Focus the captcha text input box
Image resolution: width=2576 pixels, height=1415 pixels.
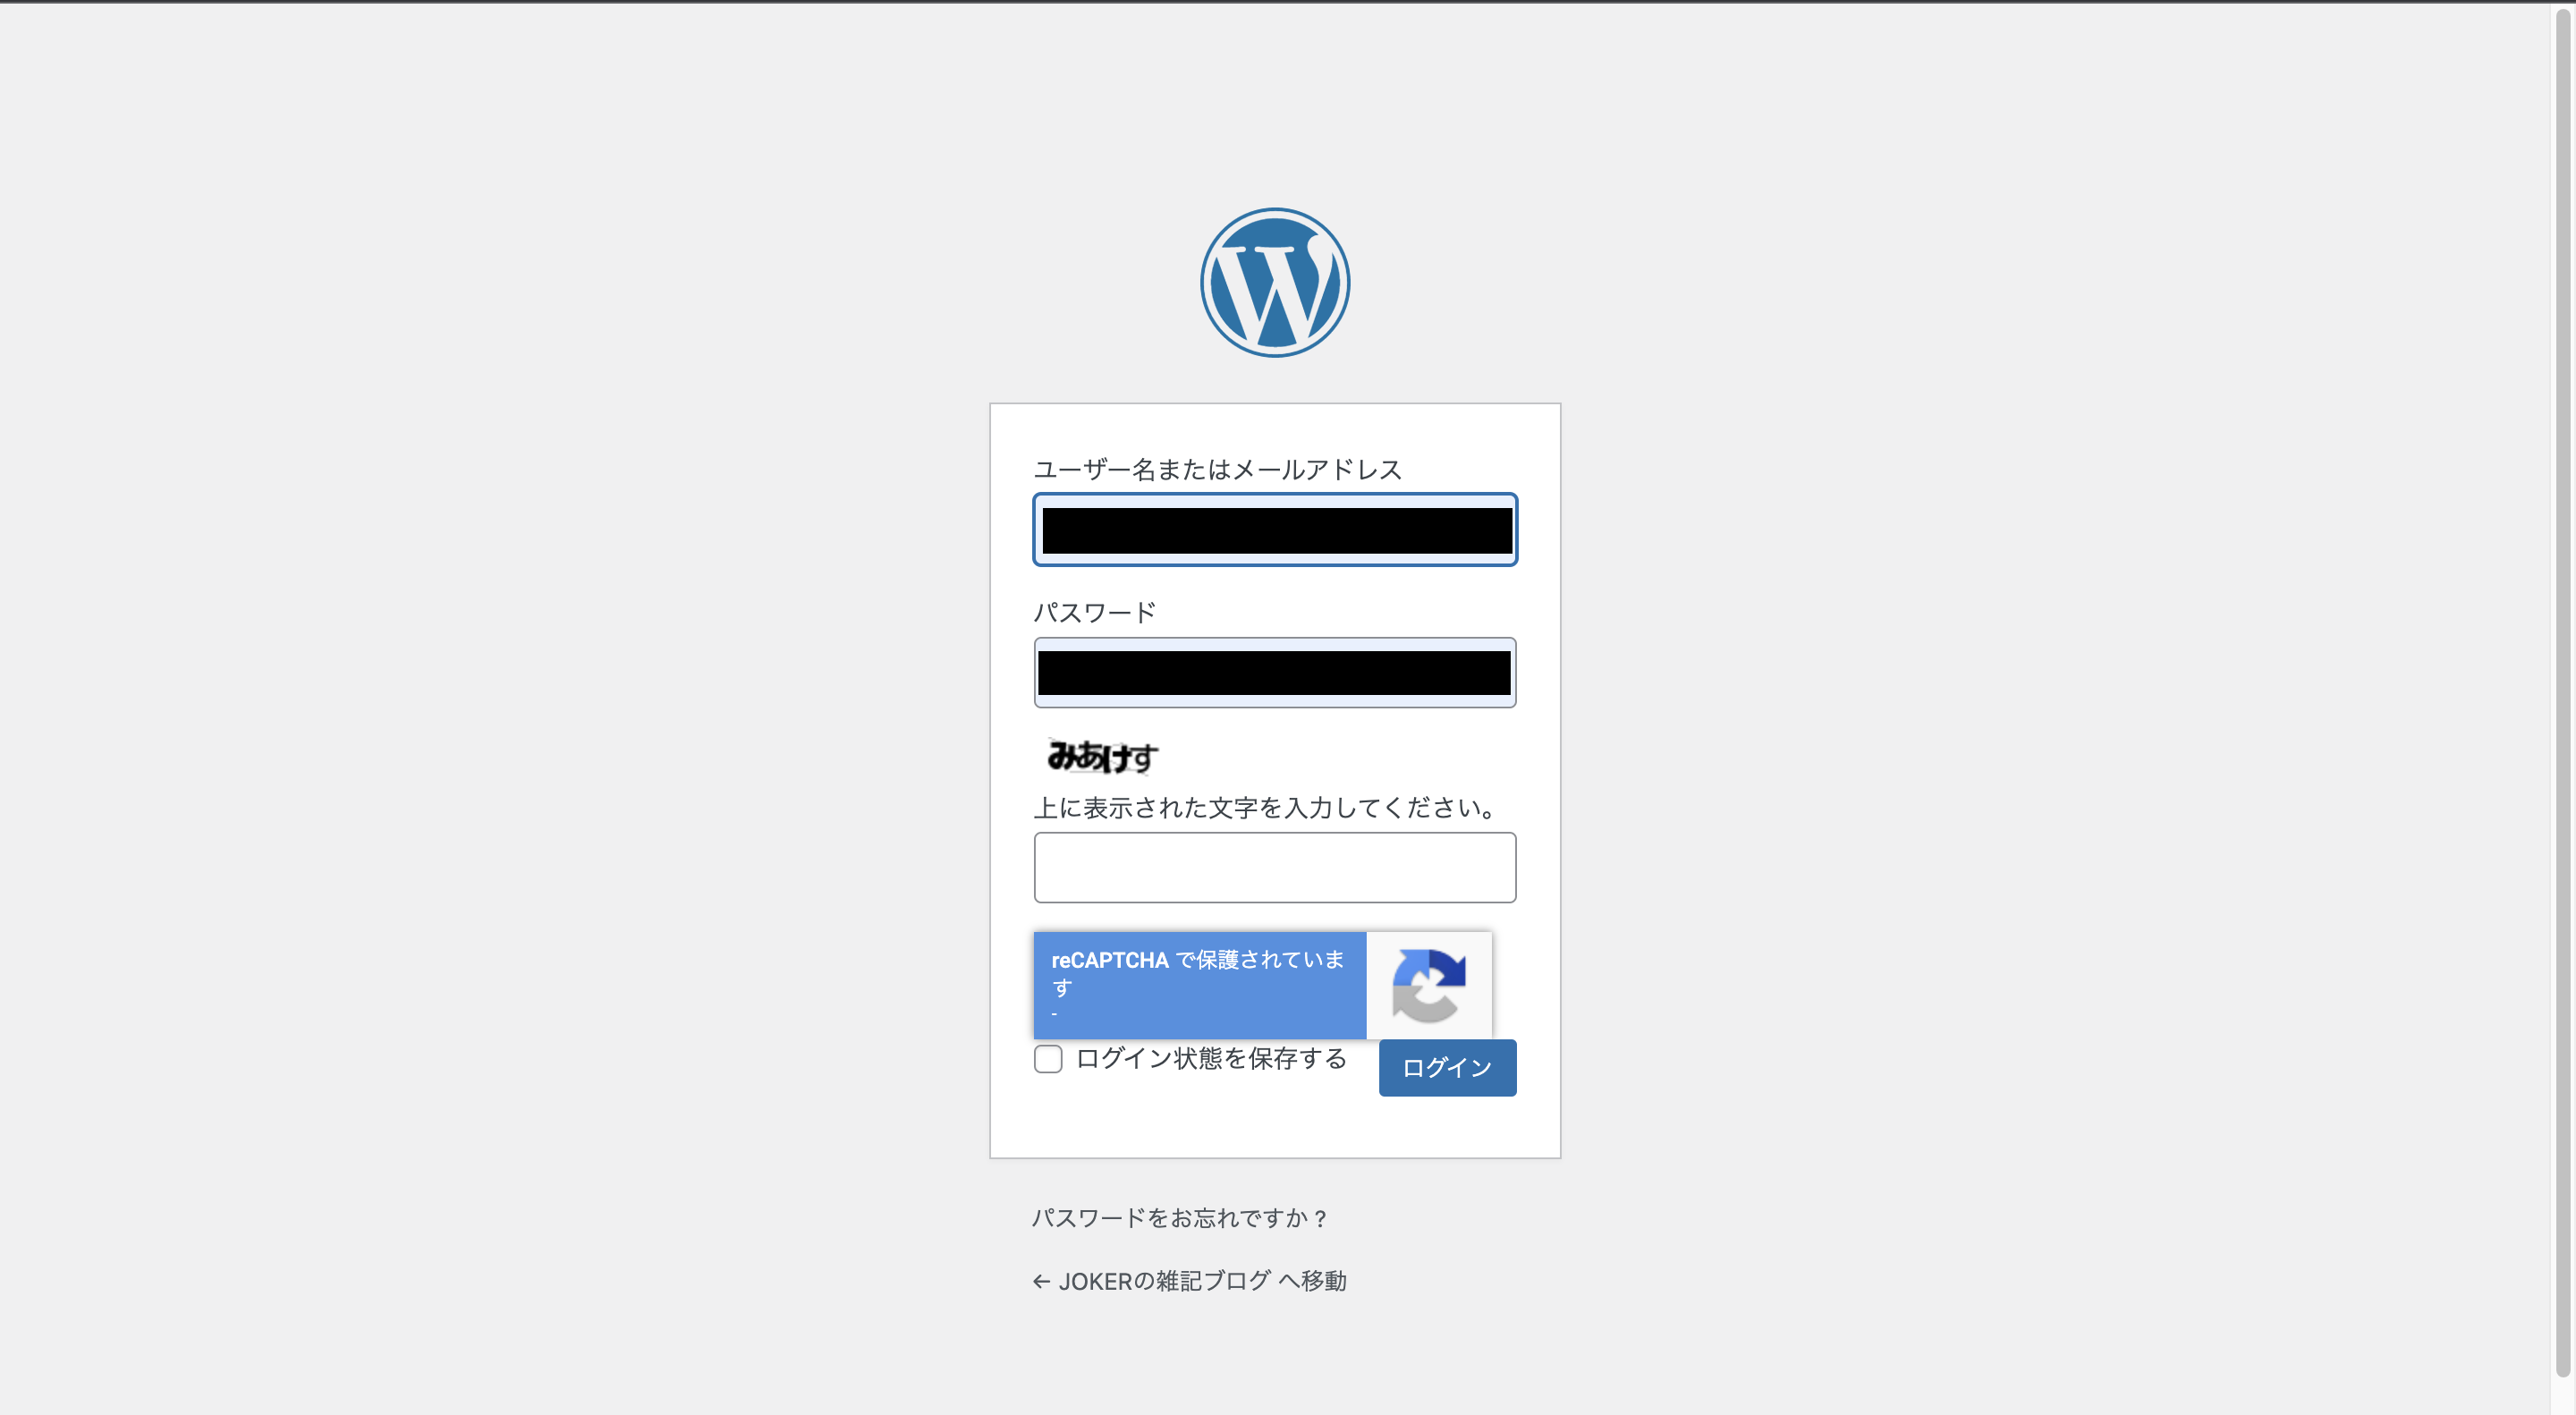[1275, 867]
